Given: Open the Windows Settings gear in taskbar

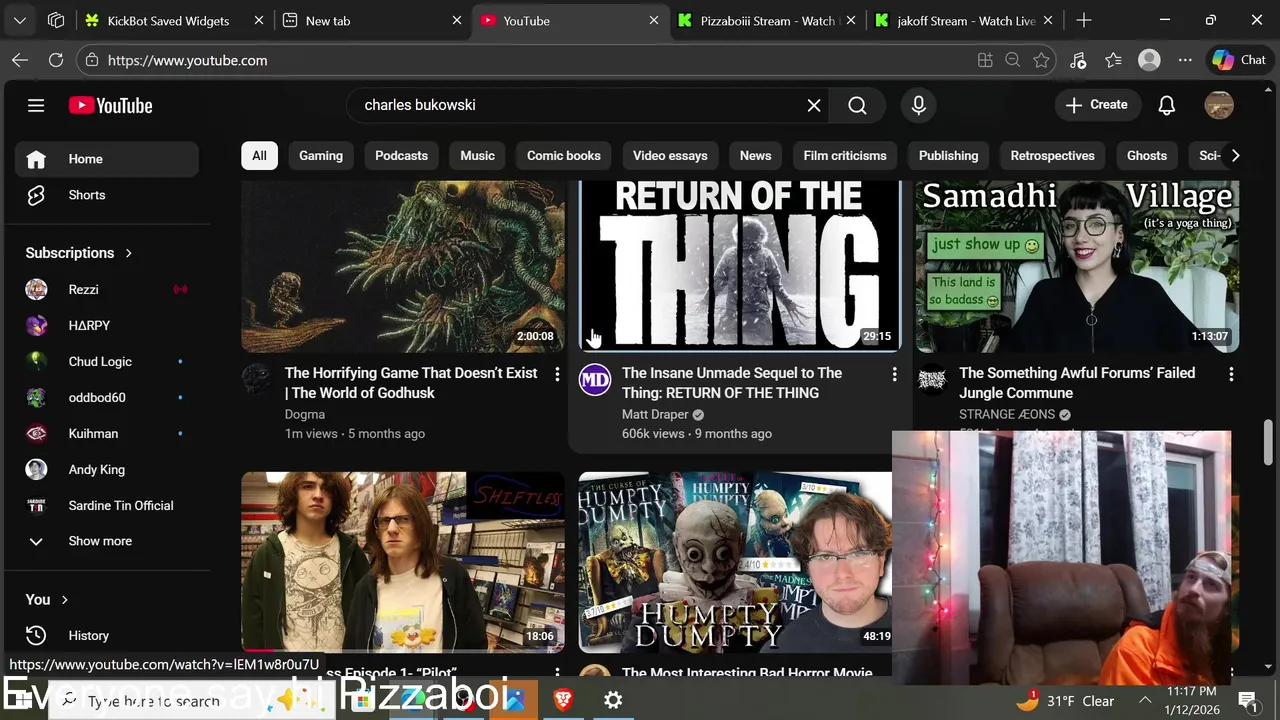Looking at the screenshot, I should tap(613, 701).
